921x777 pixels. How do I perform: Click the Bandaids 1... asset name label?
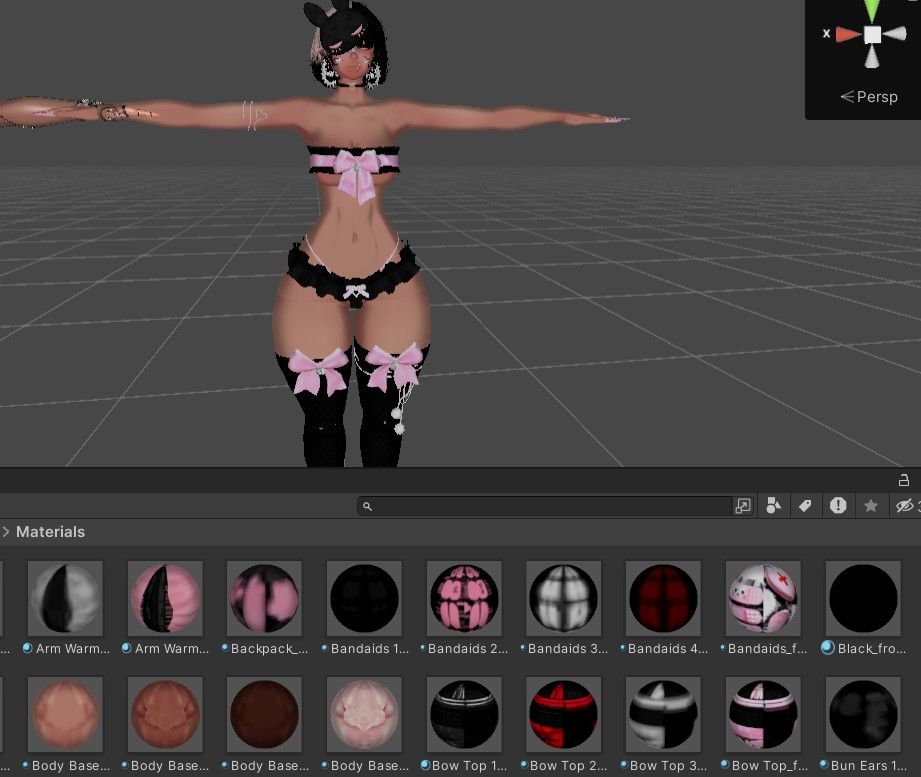click(x=369, y=648)
